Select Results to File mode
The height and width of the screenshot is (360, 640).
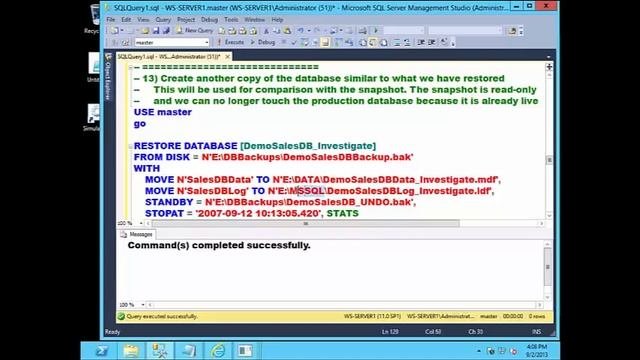tap(383, 42)
